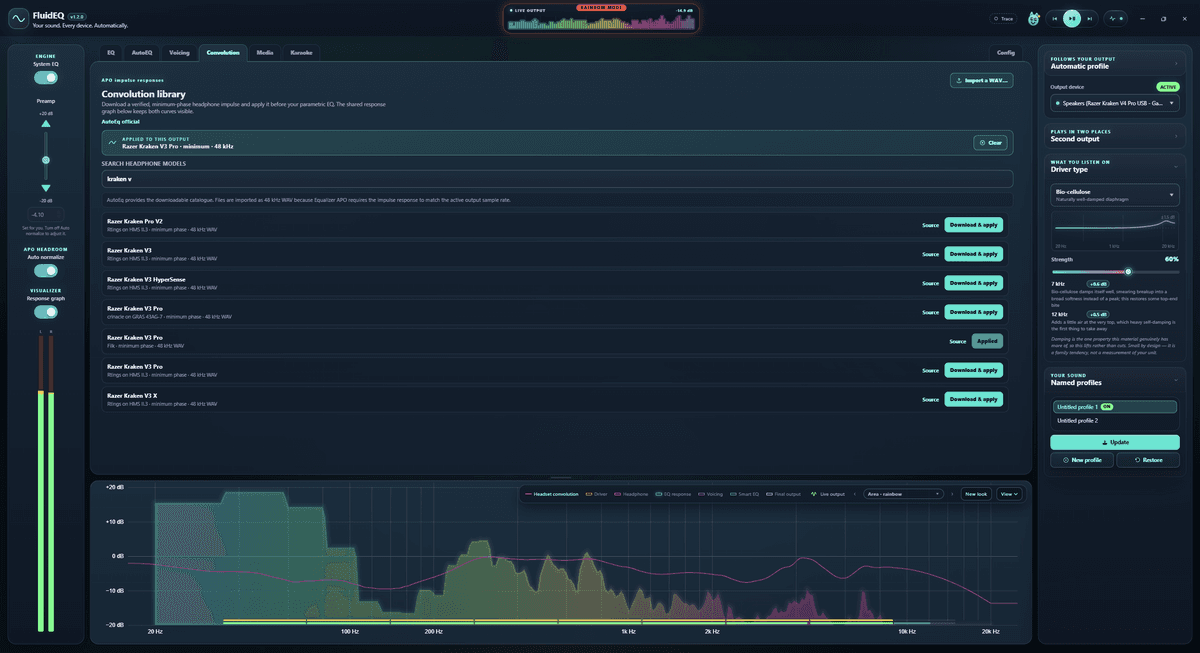This screenshot has height=653, width=1200.
Task: Select Untitled profile 1
Action: pos(1115,407)
